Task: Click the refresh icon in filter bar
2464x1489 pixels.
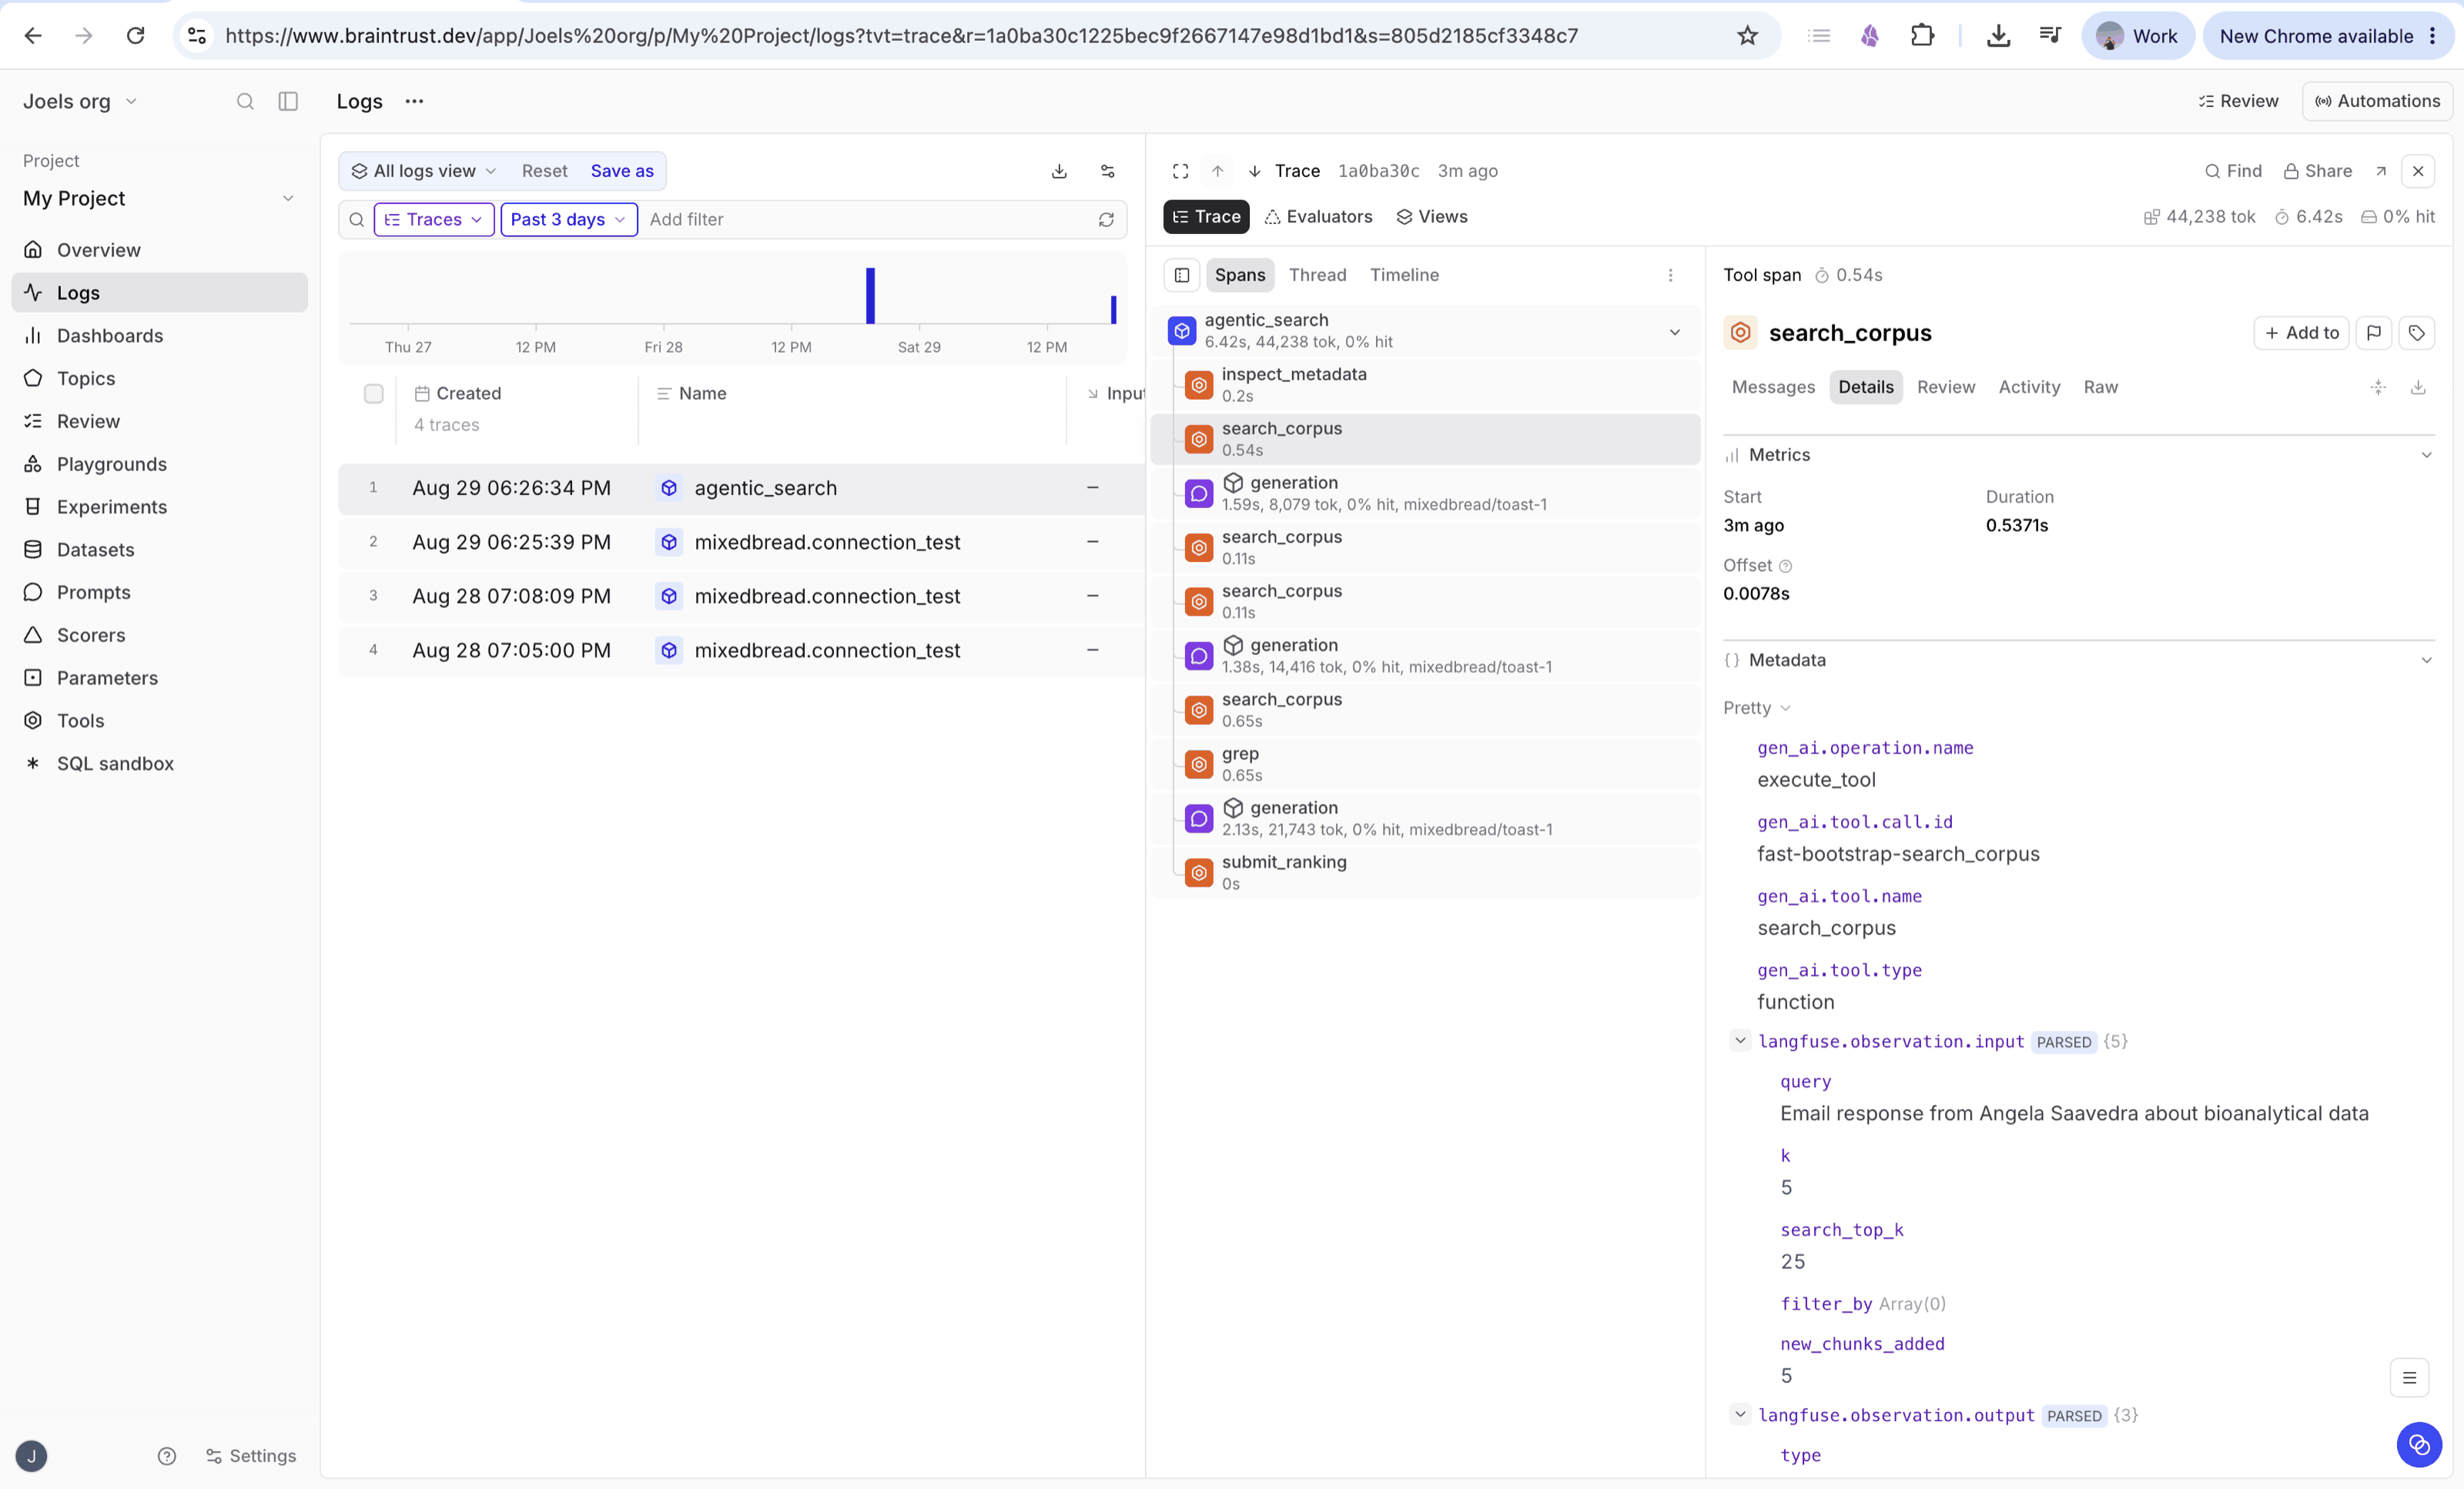Action: click(1106, 219)
